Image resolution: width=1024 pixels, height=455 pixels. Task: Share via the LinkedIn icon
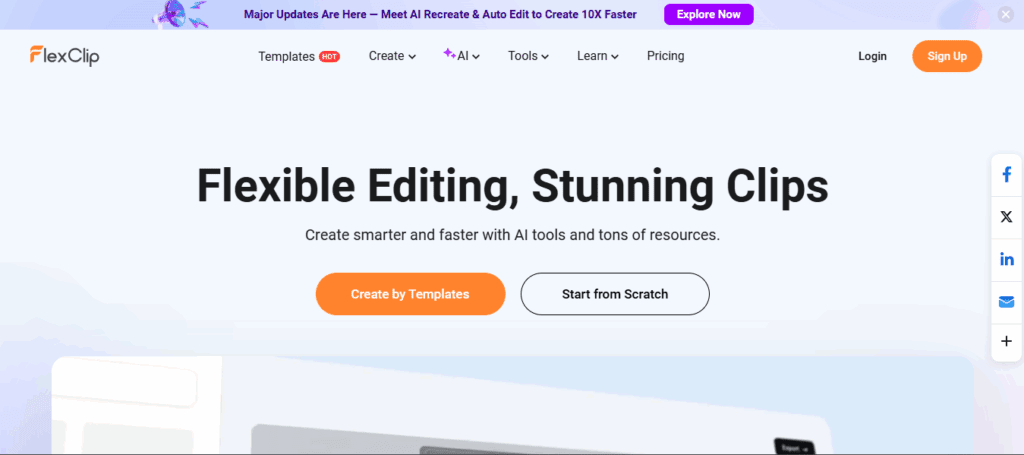point(1006,259)
